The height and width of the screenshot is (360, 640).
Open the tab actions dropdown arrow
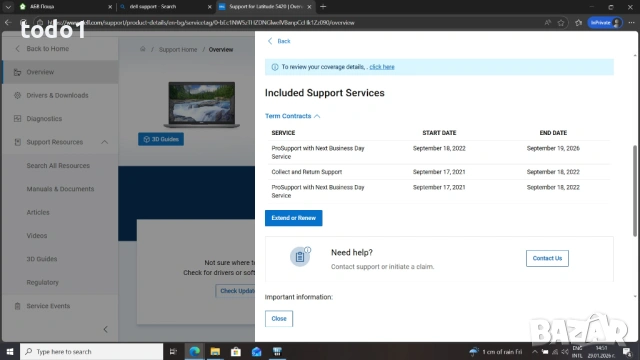pyautogui.click(x=8, y=7)
